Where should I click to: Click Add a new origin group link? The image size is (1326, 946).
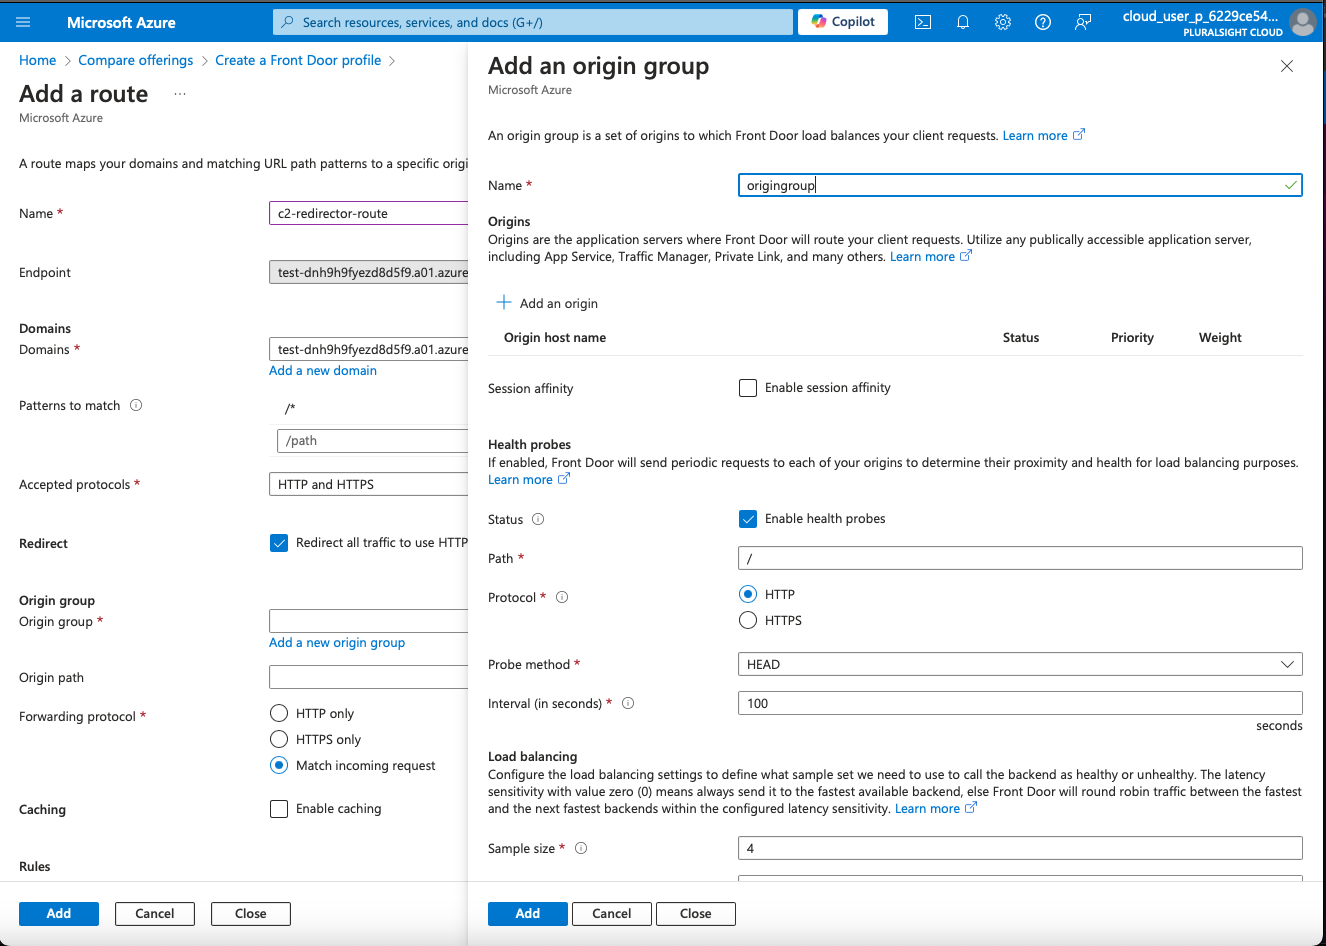pos(337,642)
